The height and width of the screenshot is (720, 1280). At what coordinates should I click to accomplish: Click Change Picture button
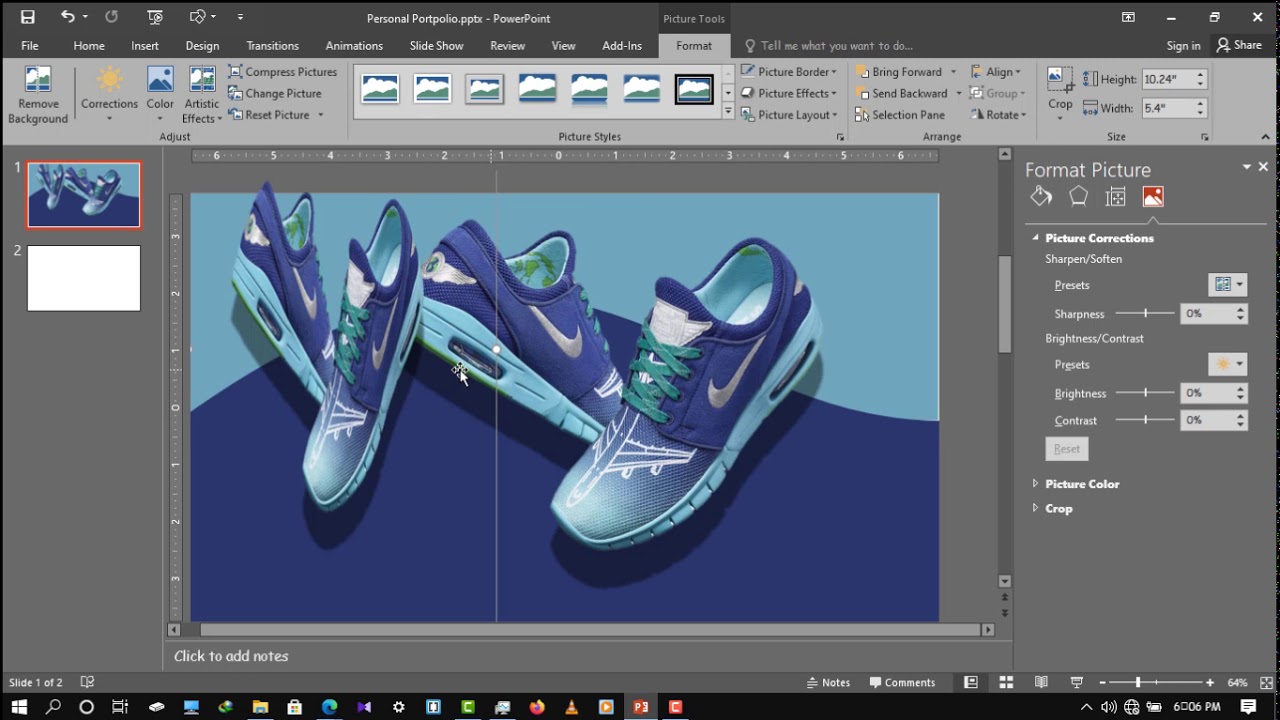(x=275, y=94)
